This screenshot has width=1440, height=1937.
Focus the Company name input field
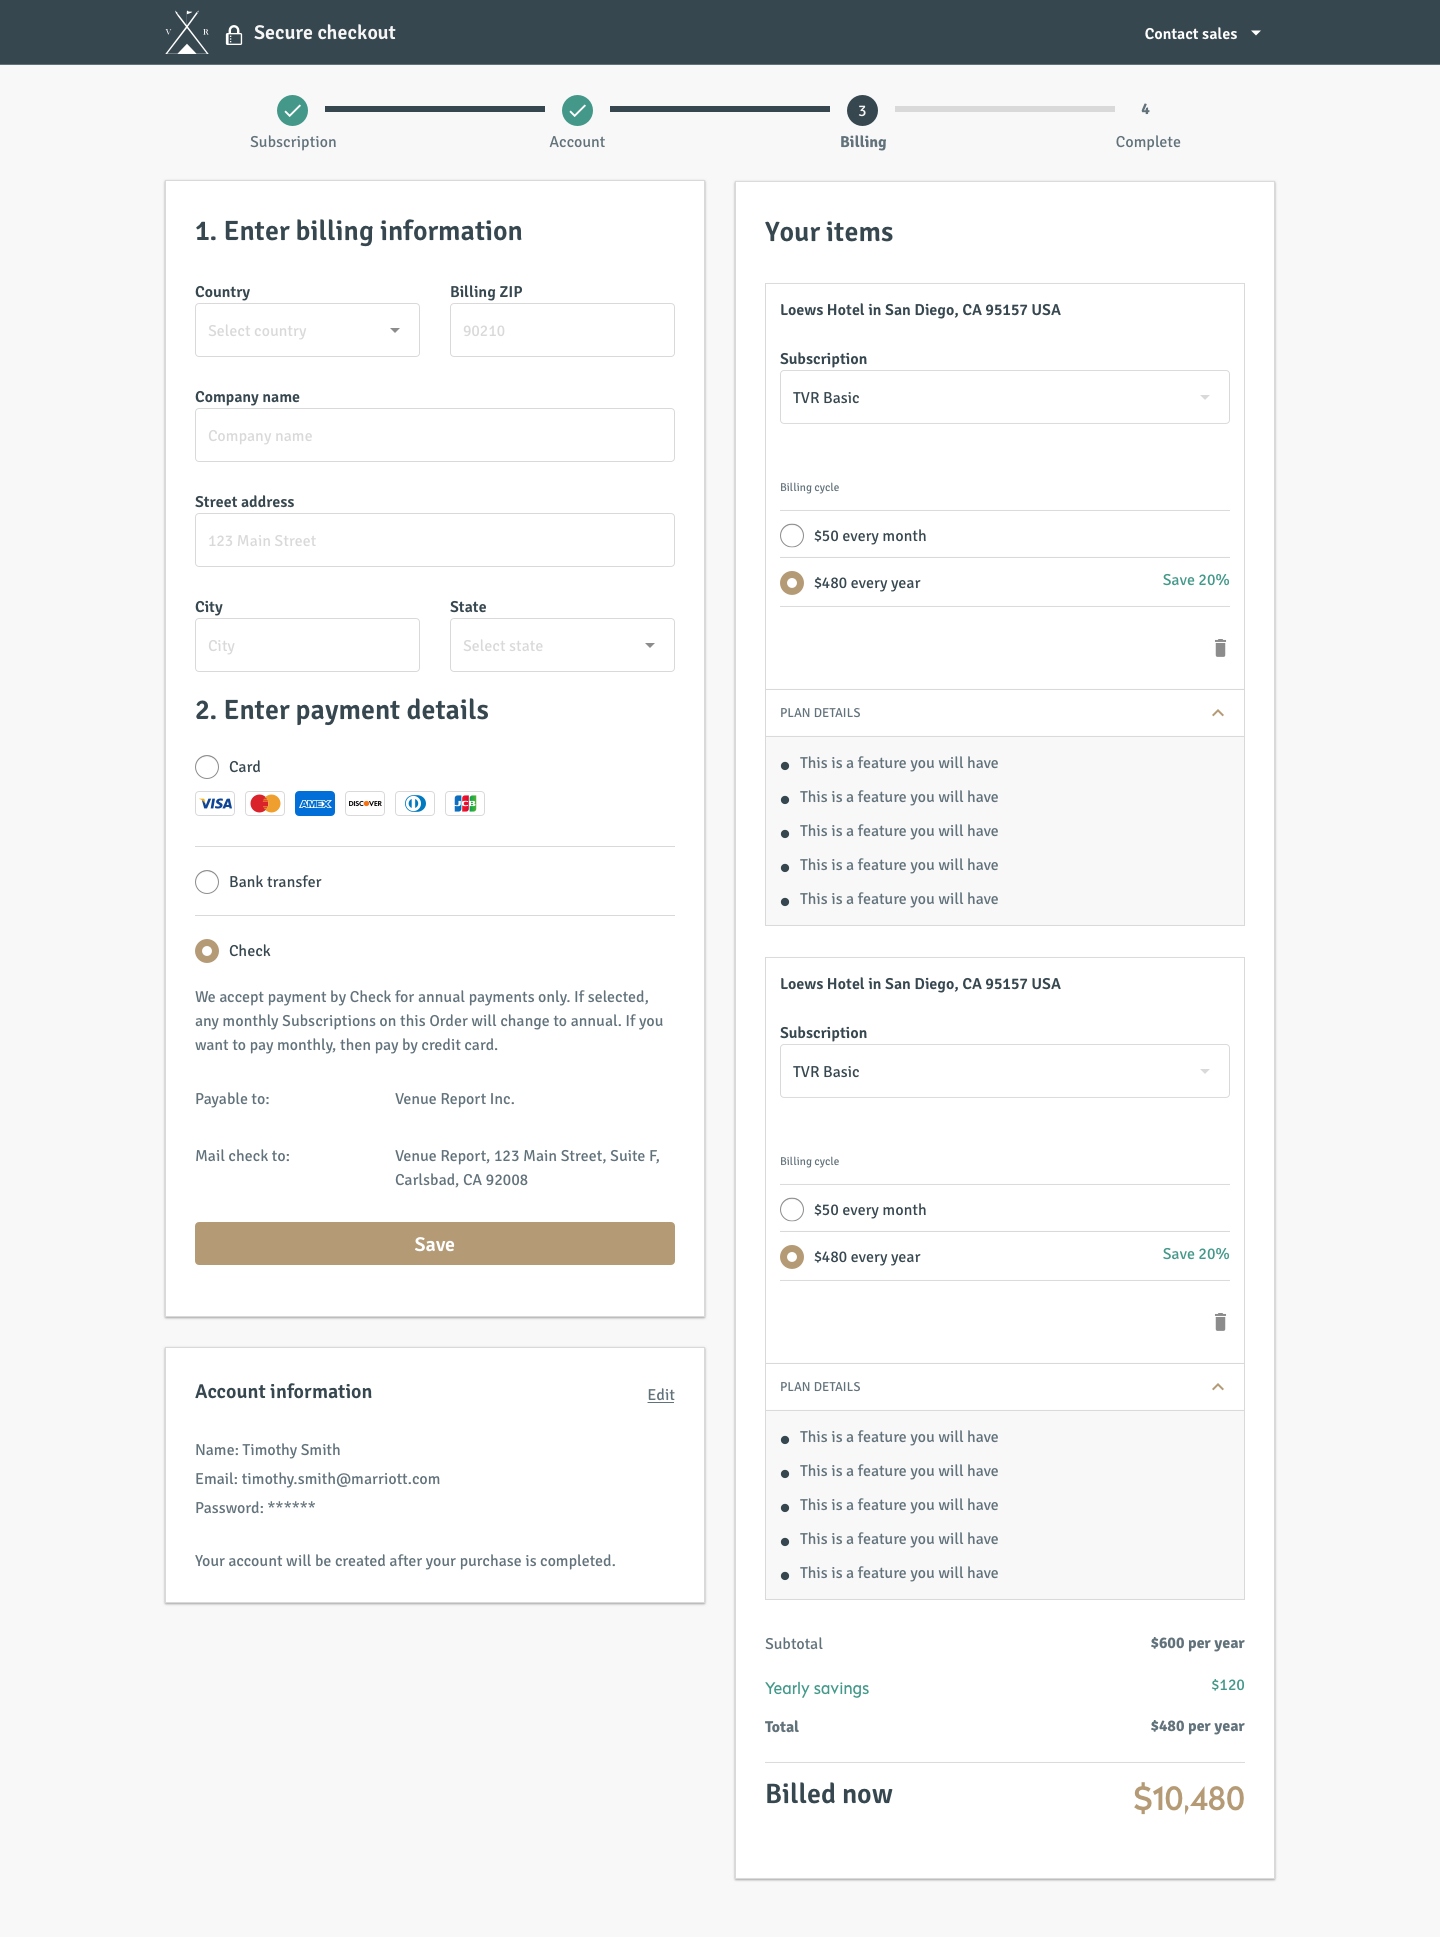pyautogui.click(x=435, y=435)
